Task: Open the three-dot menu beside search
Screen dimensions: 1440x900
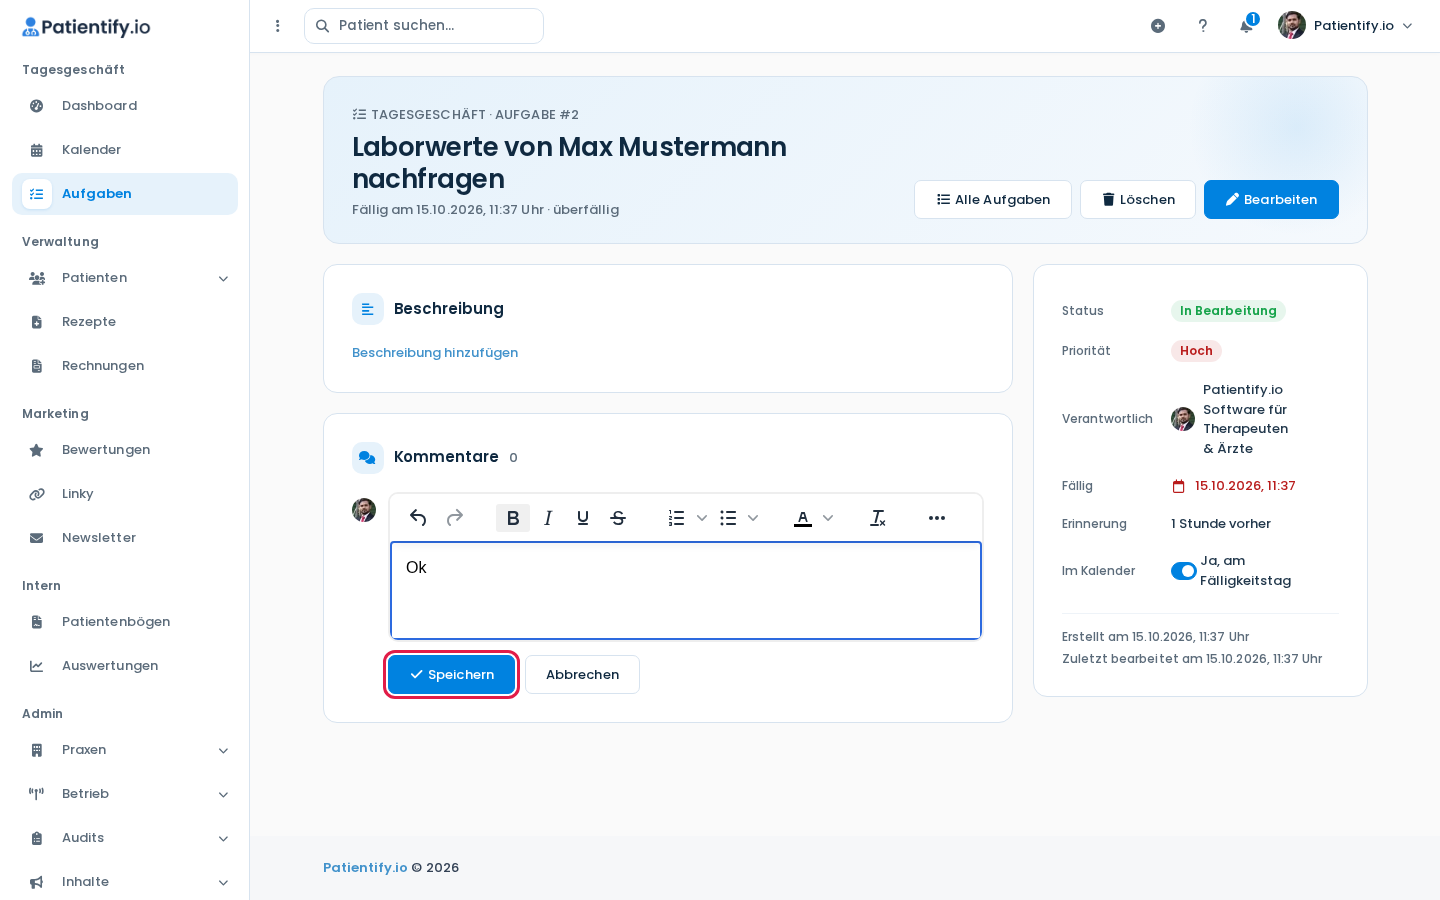Action: click(278, 26)
